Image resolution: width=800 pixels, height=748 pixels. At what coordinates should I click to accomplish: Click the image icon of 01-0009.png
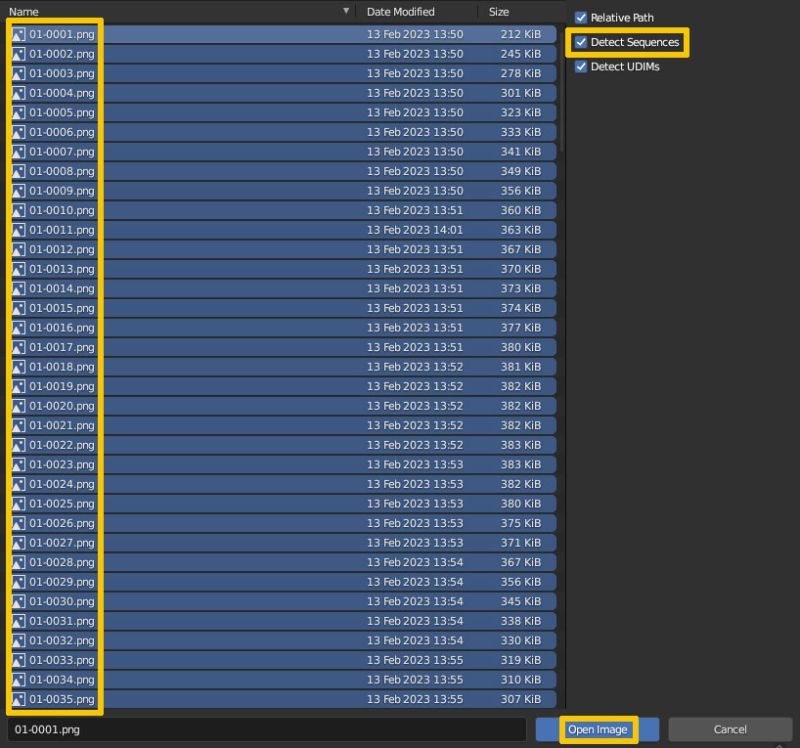point(18,191)
